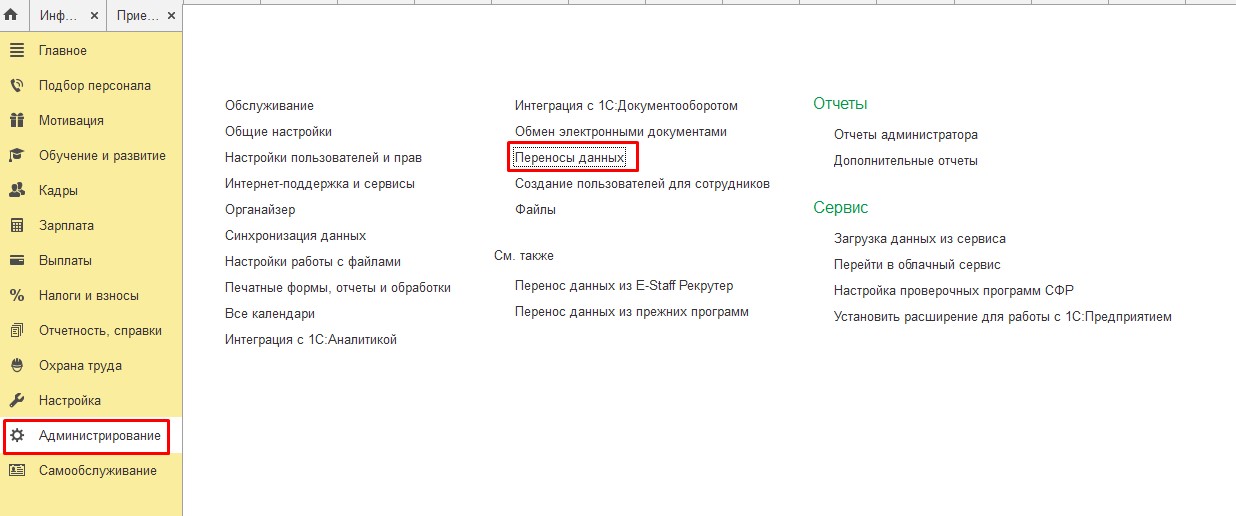Open Переносы данных
The image size is (1236, 516).
(x=569, y=158)
